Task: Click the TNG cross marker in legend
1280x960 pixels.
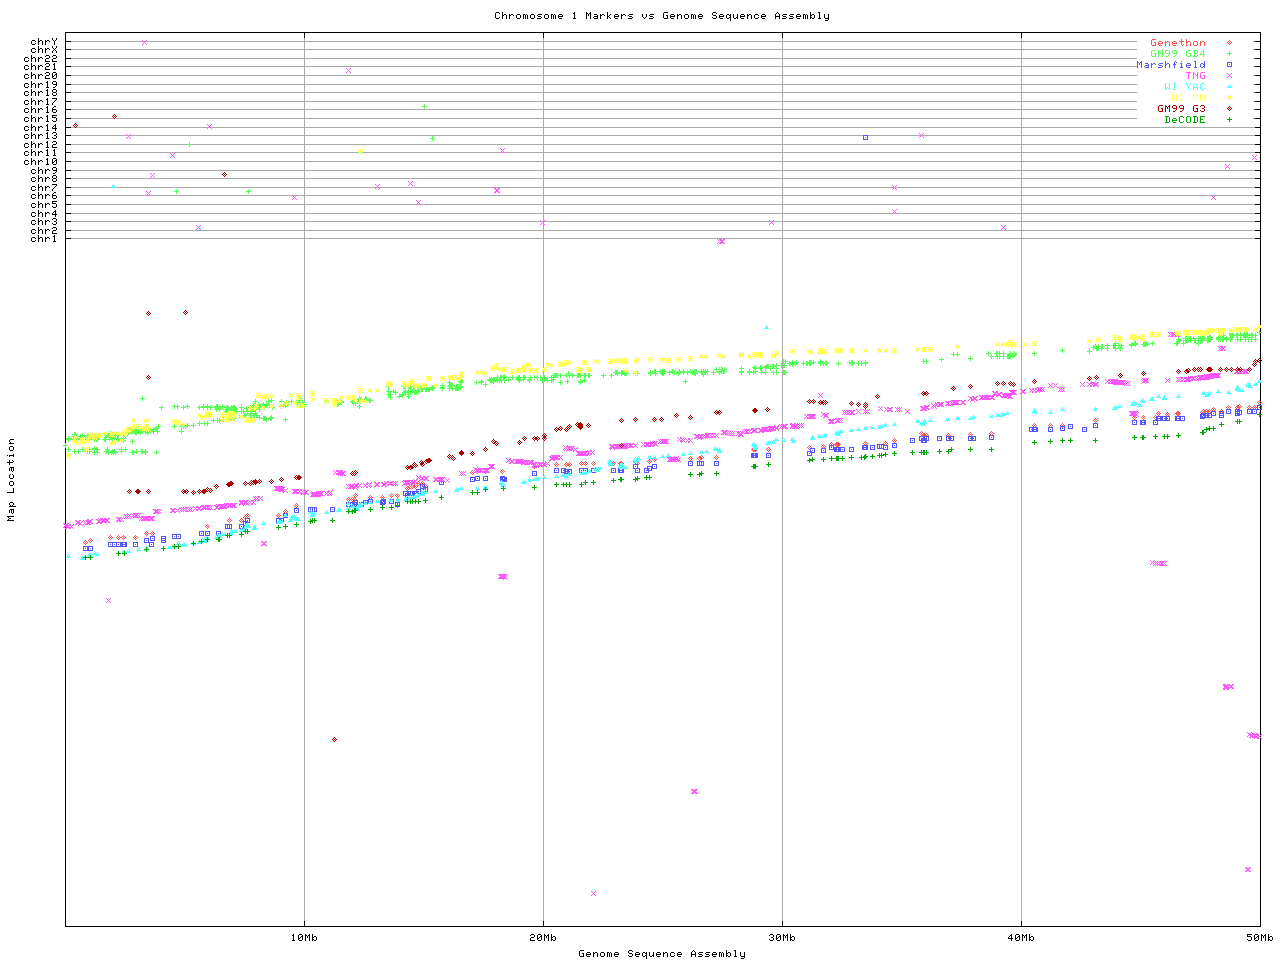Action: [1229, 76]
